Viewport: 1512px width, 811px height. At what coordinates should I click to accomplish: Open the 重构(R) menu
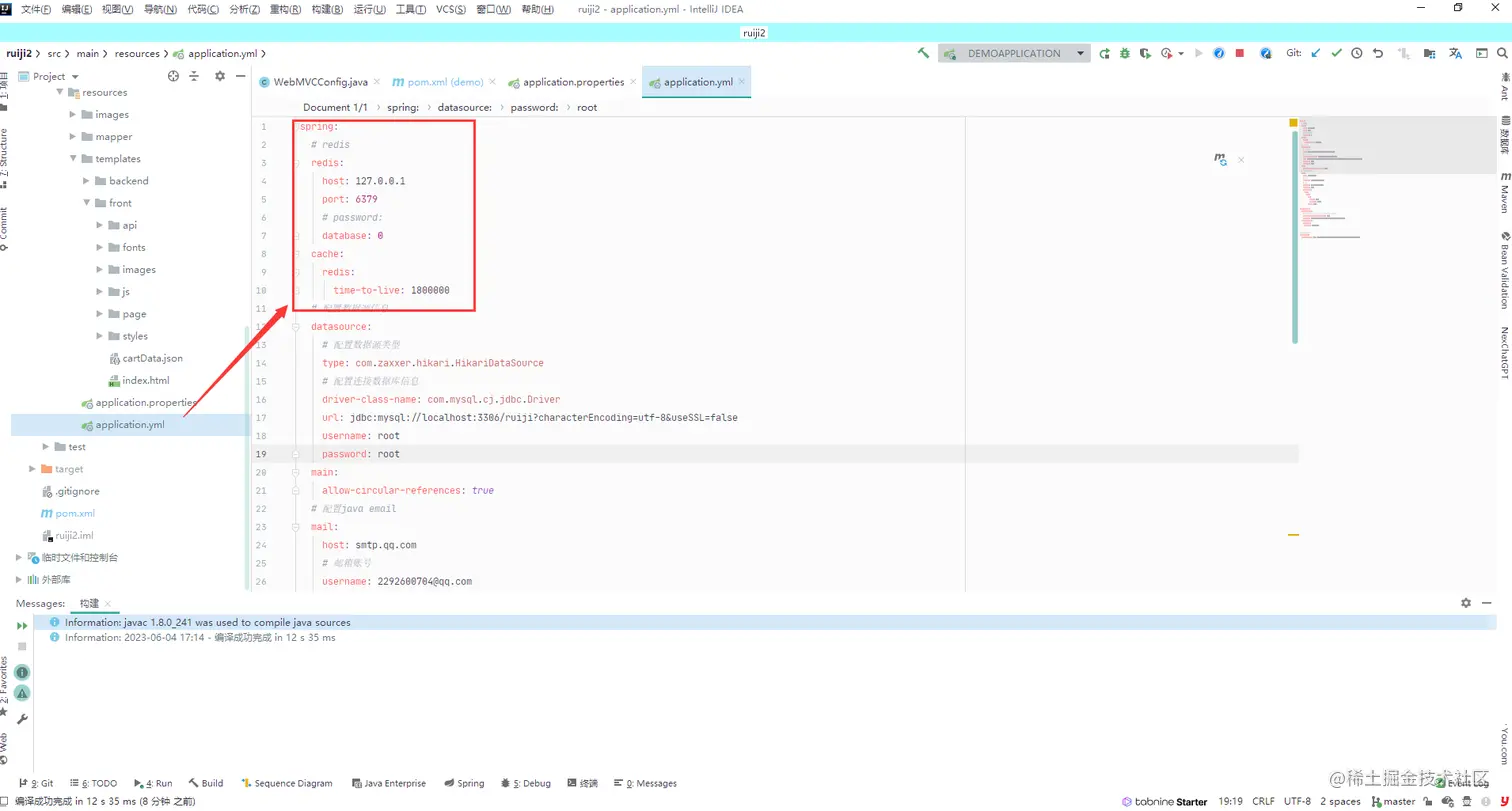[x=286, y=9]
